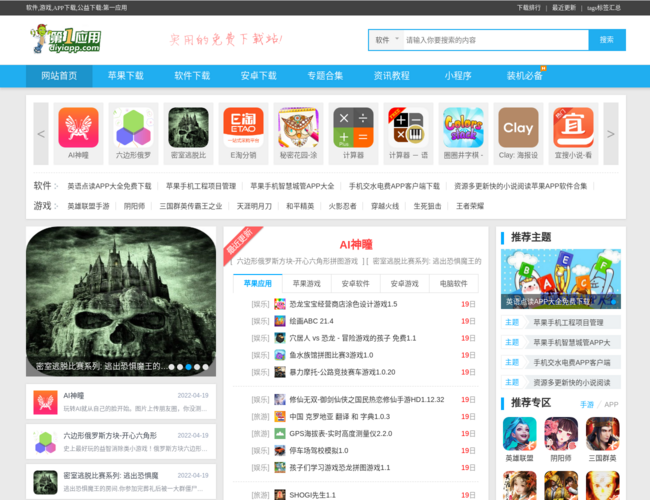Image resolution: width=650 pixels, height=500 pixels.
Task: Toggle 推荐专区 to the APP list
Action: [x=611, y=404]
